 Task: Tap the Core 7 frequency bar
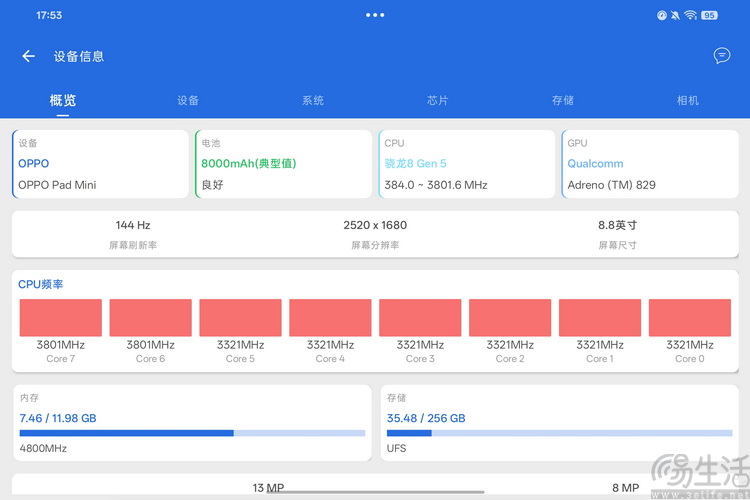click(x=61, y=318)
